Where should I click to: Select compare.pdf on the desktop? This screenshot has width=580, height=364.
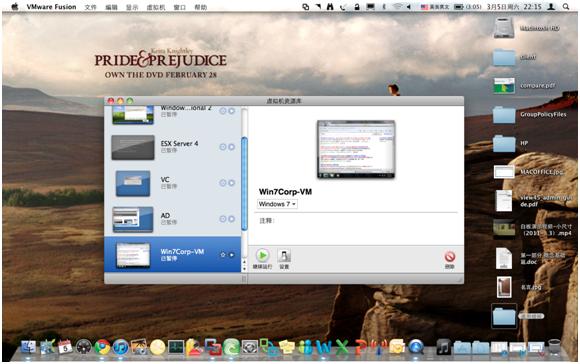[x=504, y=86]
